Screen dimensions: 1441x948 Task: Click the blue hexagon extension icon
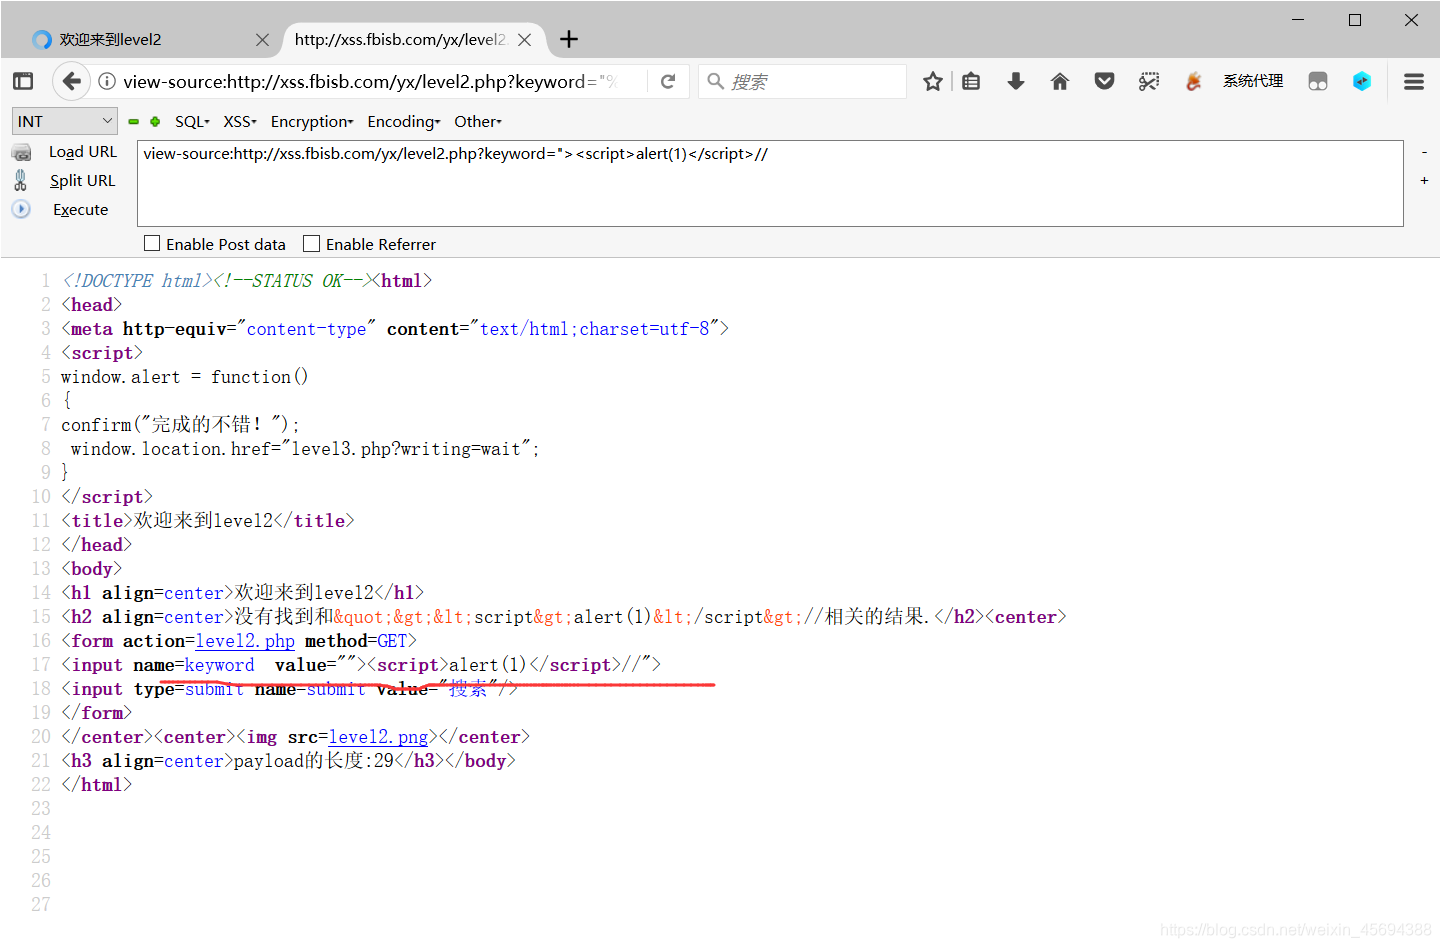(1362, 81)
